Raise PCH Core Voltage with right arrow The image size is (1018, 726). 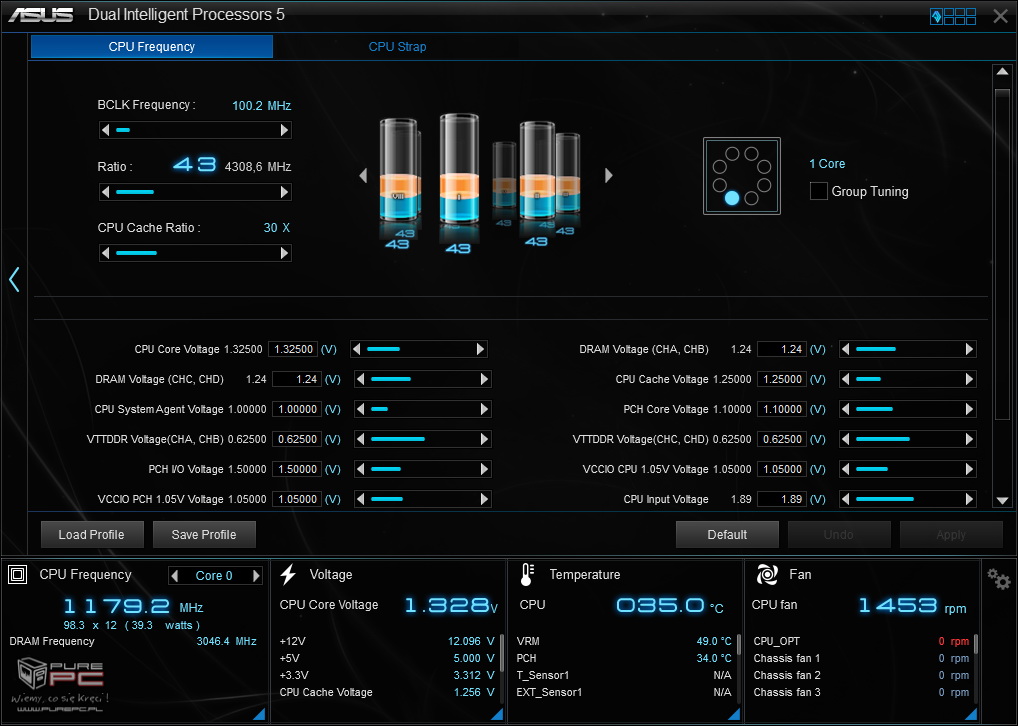pyautogui.click(x=969, y=409)
